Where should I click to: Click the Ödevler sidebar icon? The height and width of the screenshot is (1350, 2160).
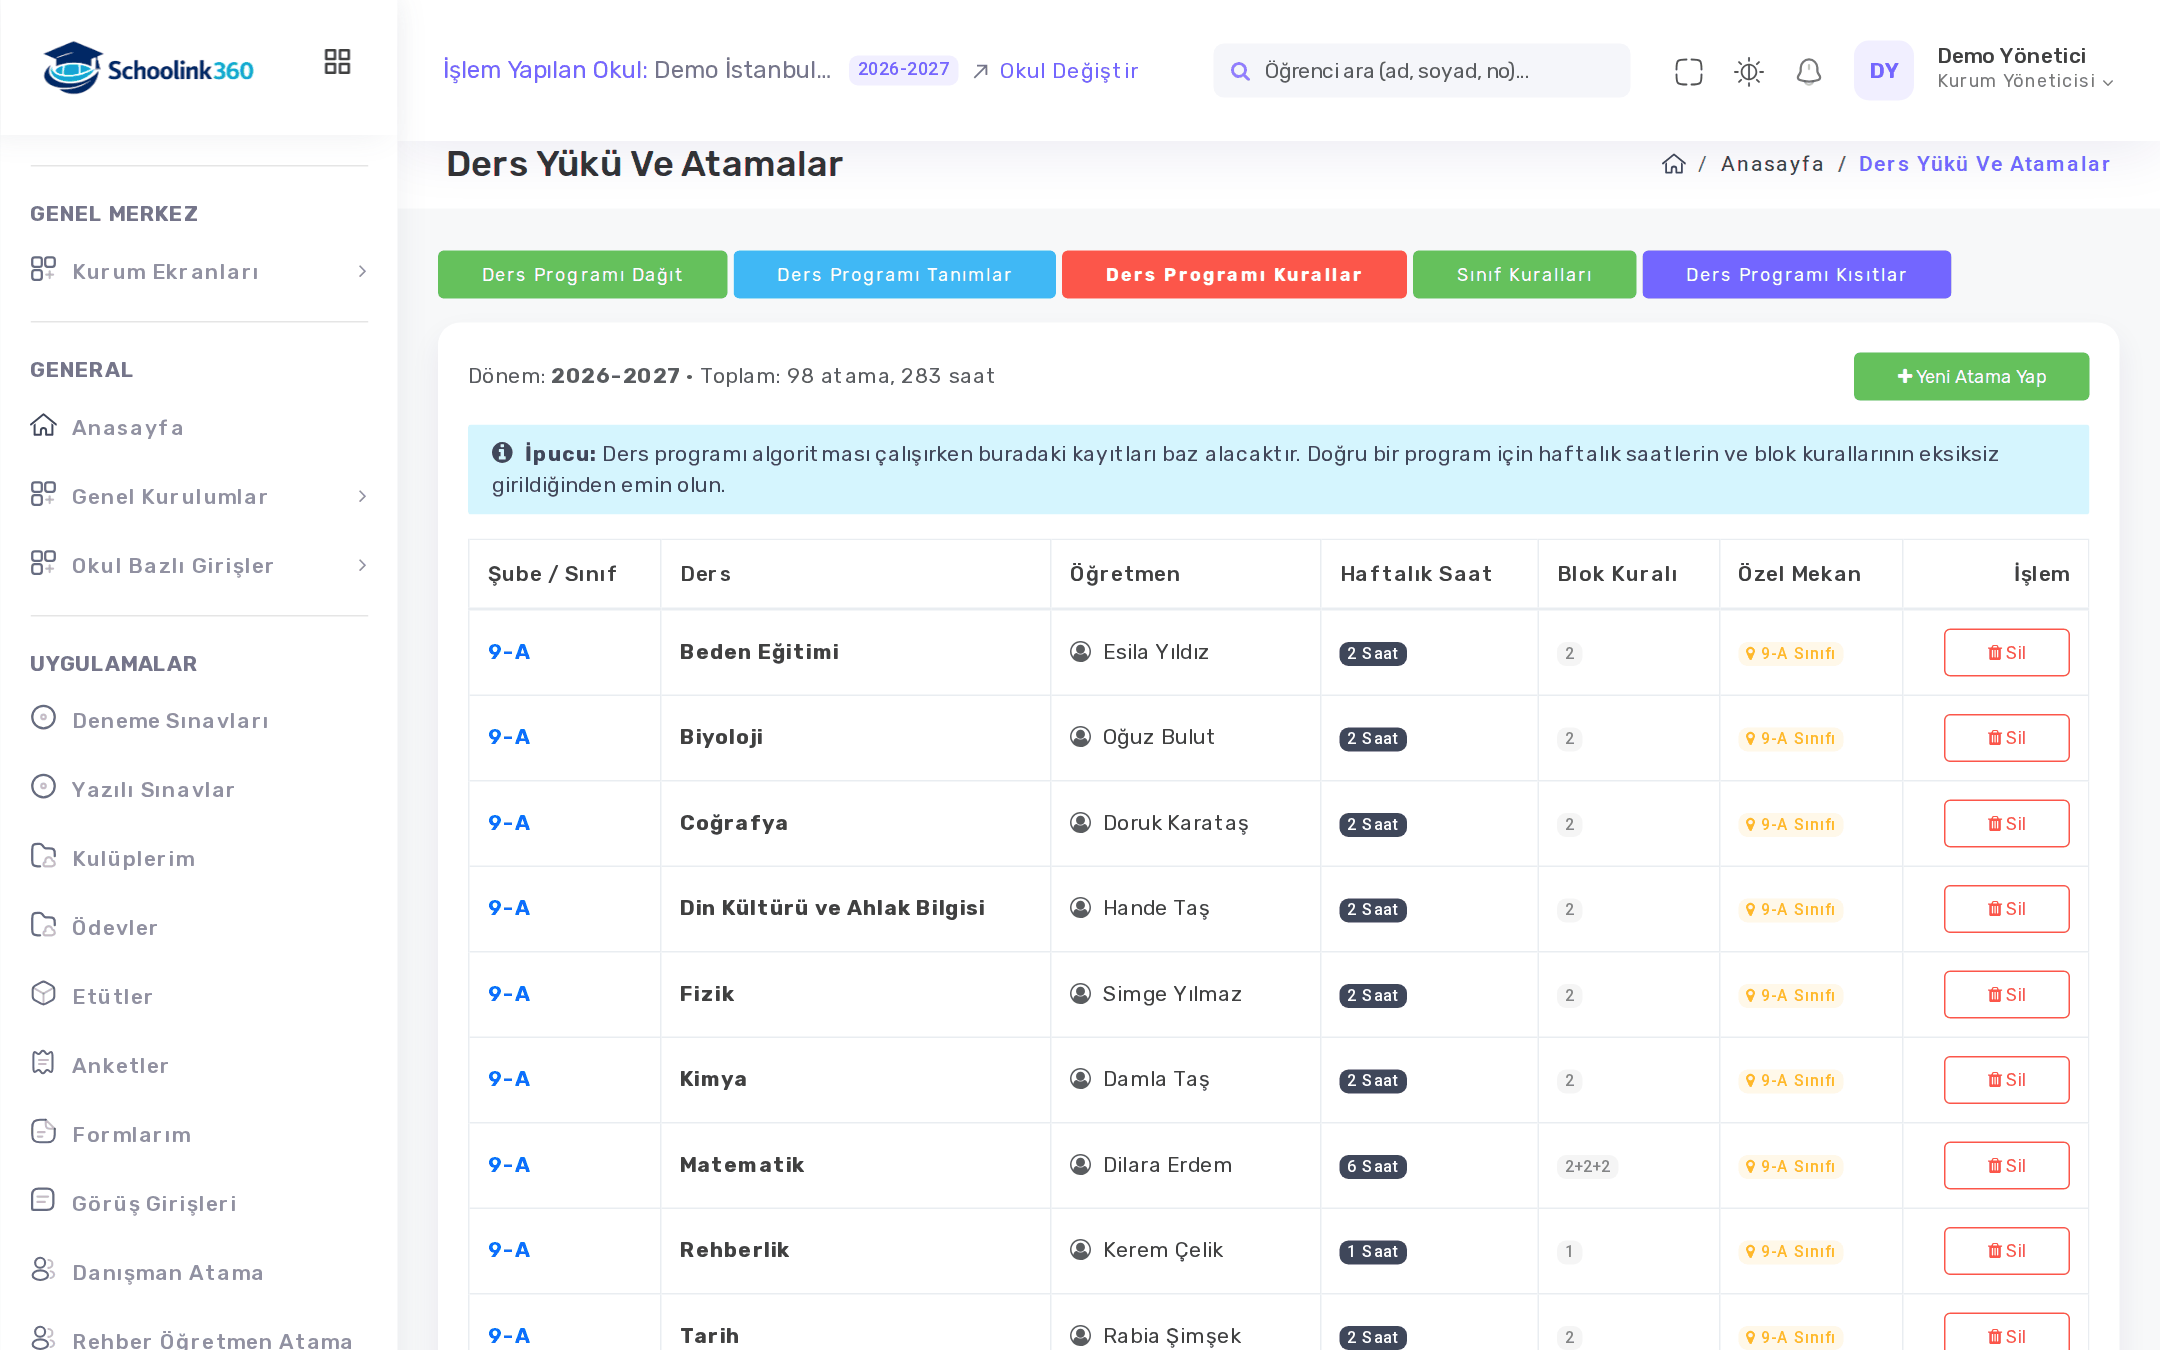tap(43, 925)
